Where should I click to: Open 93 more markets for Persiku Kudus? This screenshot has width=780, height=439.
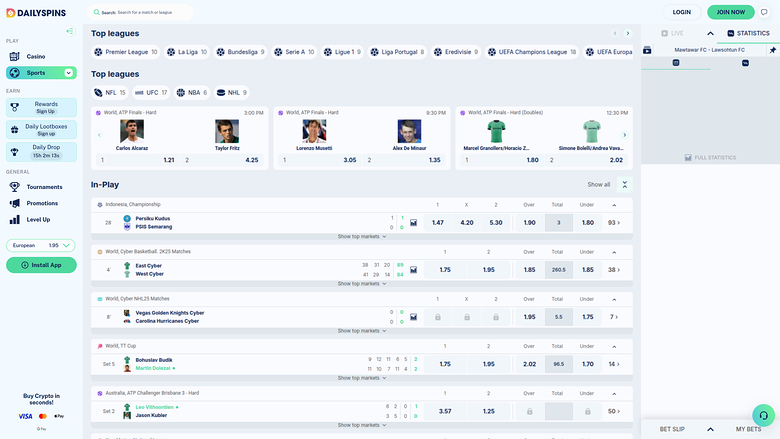(614, 223)
